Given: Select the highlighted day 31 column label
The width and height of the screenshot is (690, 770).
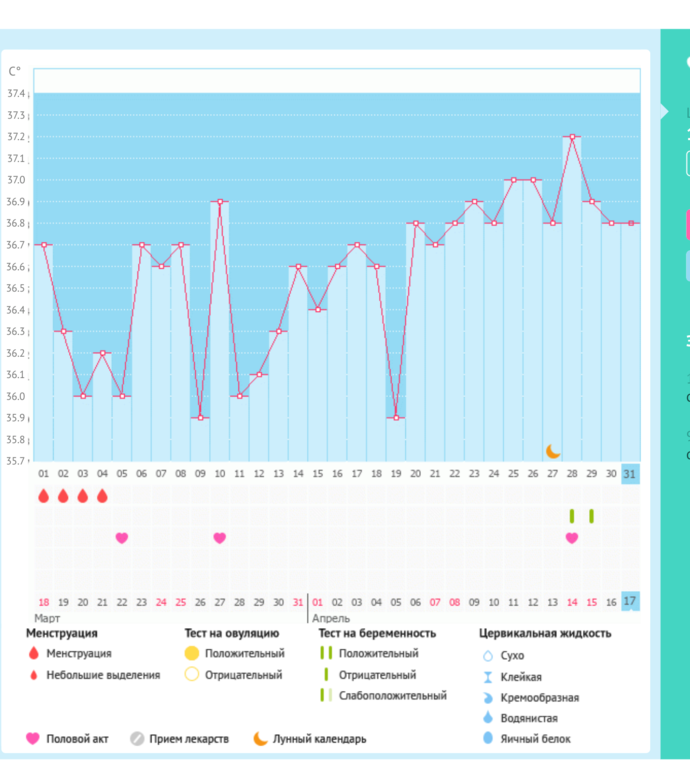Looking at the screenshot, I should [630, 474].
